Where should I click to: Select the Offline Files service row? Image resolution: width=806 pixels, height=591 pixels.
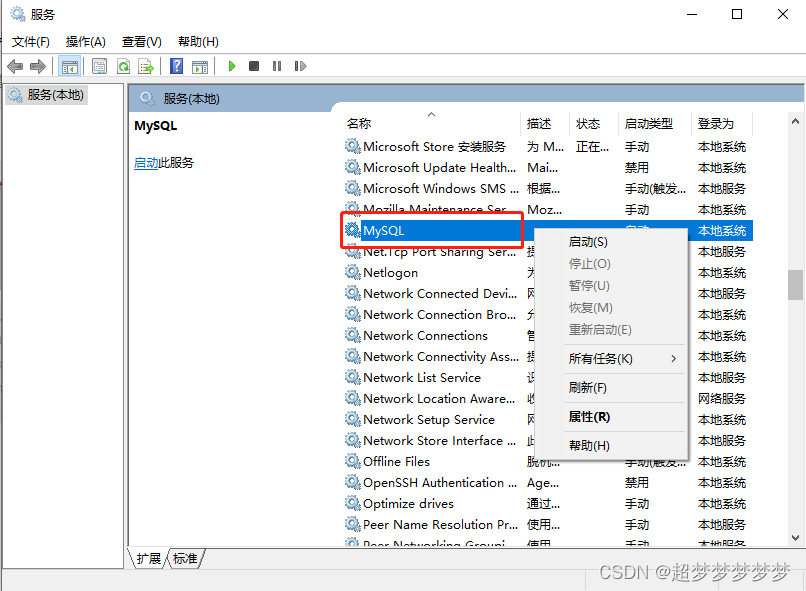coord(548,462)
